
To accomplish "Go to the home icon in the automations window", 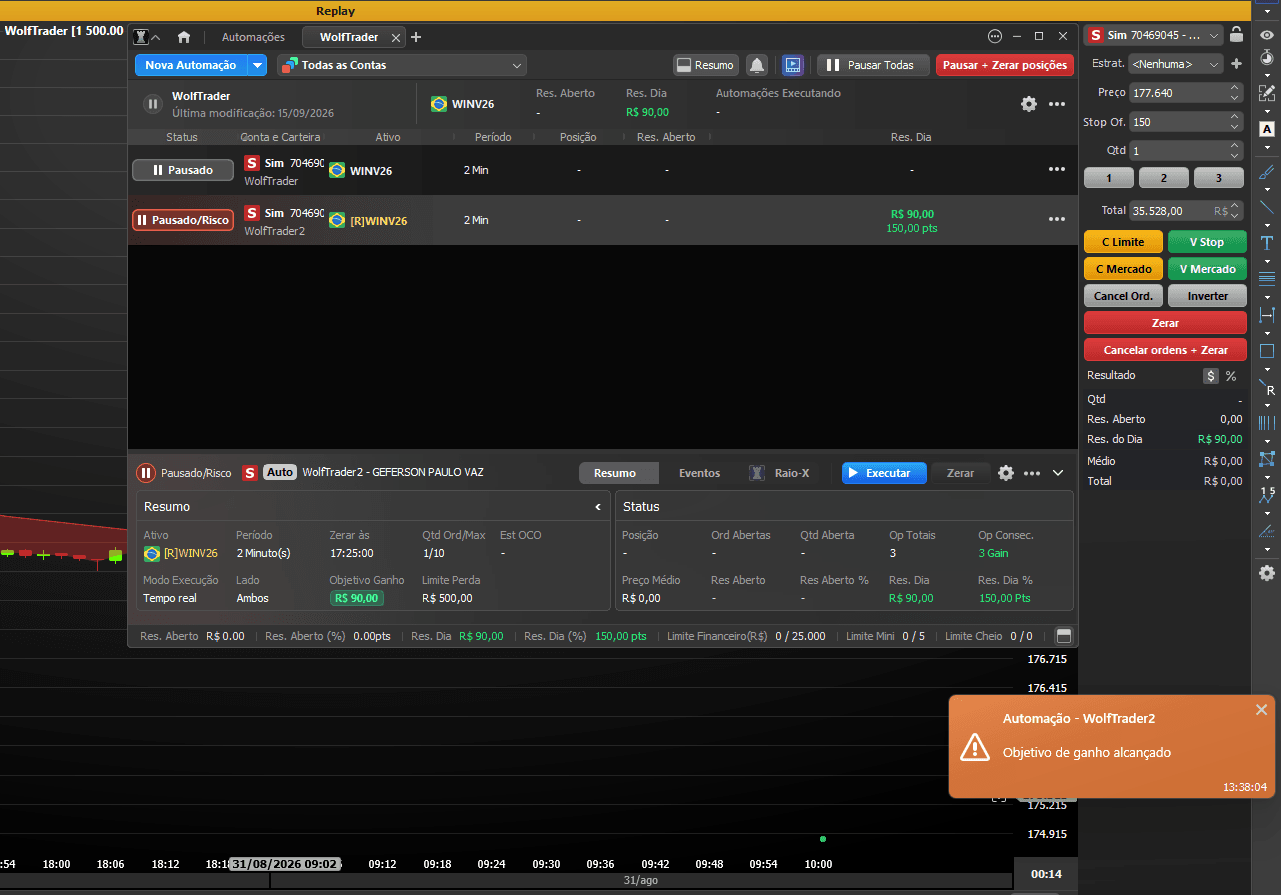I will tap(184, 37).
